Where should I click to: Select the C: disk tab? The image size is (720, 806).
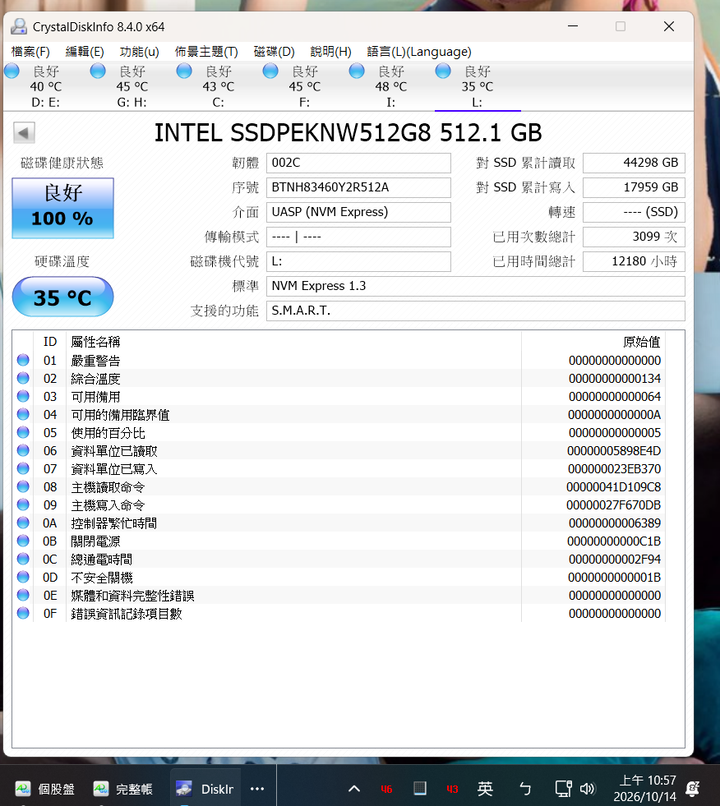pyautogui.click(x=218, y=86)
